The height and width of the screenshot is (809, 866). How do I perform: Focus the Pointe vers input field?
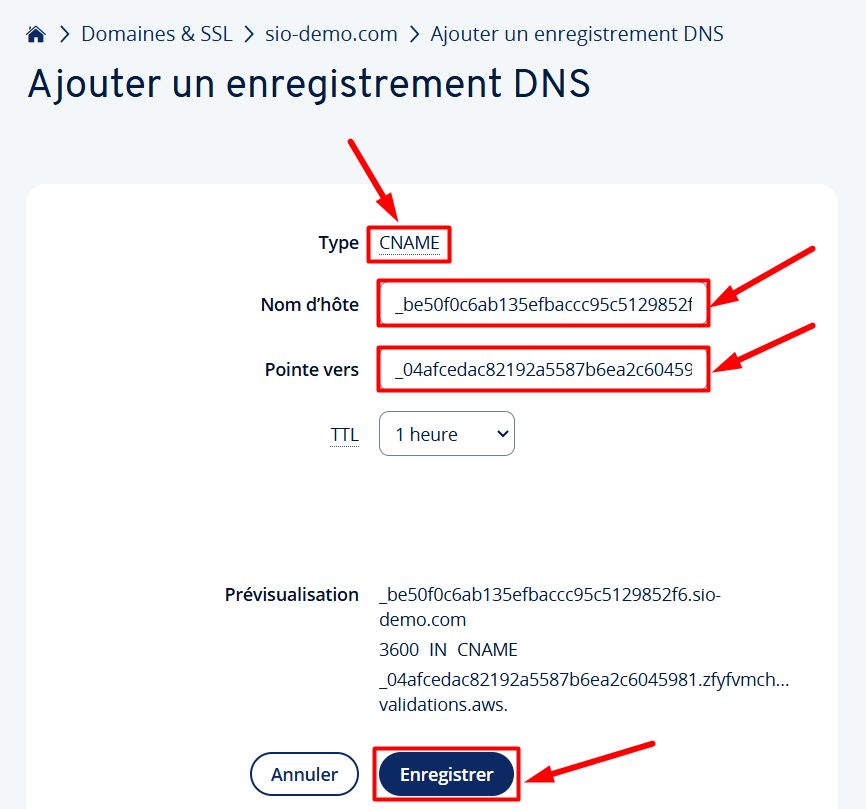point(543,369)
